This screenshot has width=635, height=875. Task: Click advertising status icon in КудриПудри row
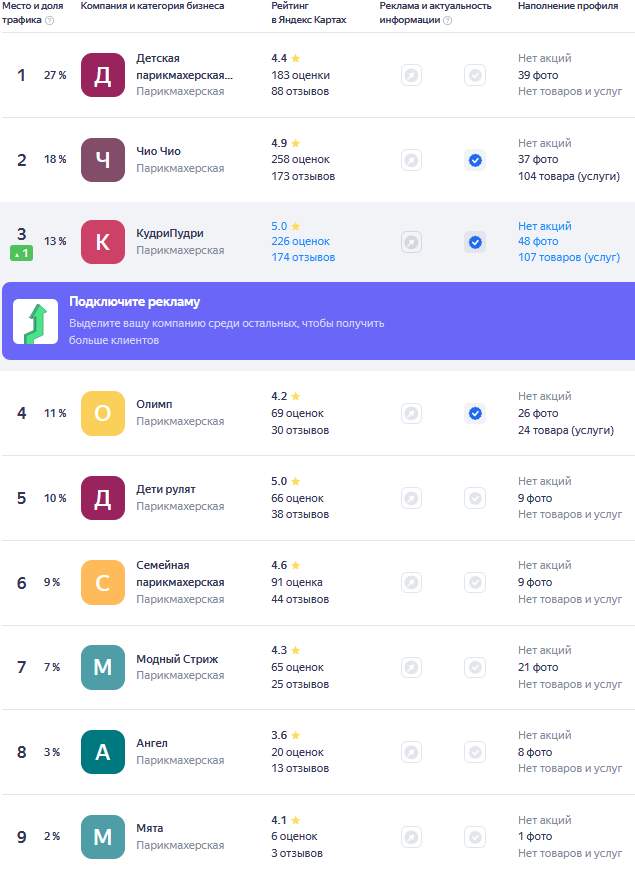(411, 242)
